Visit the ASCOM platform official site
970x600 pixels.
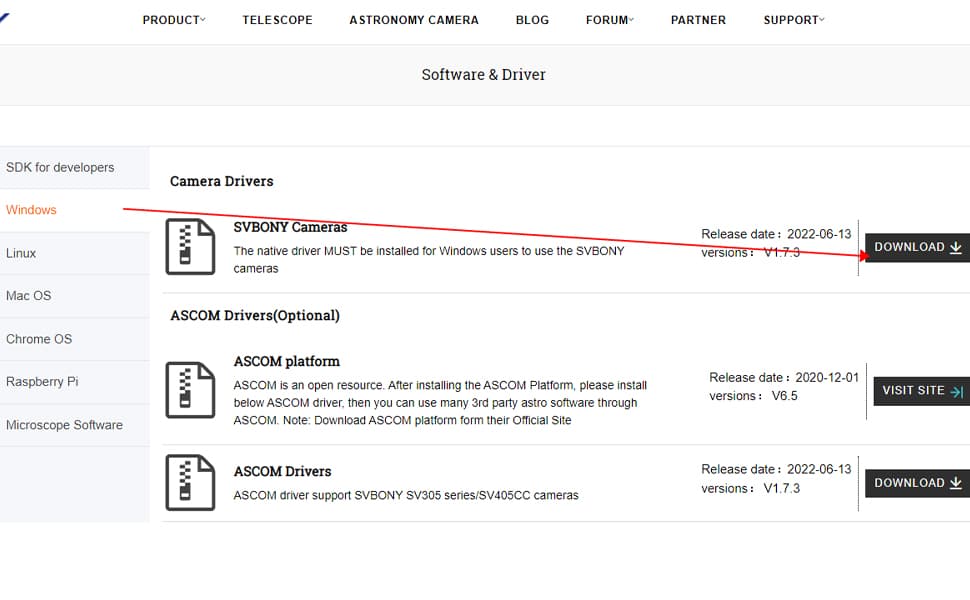pyautogui.click(x=921, y=391)
